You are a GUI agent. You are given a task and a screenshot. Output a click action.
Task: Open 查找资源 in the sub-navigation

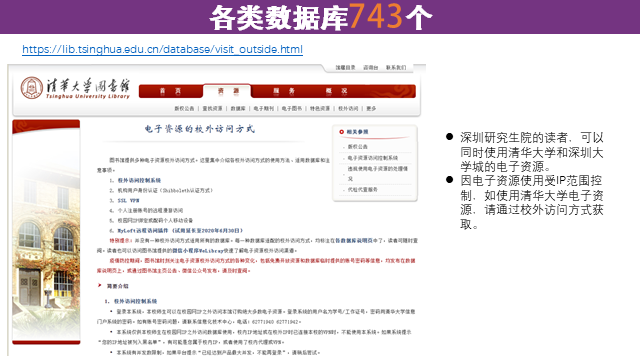(x=212, y=109)
